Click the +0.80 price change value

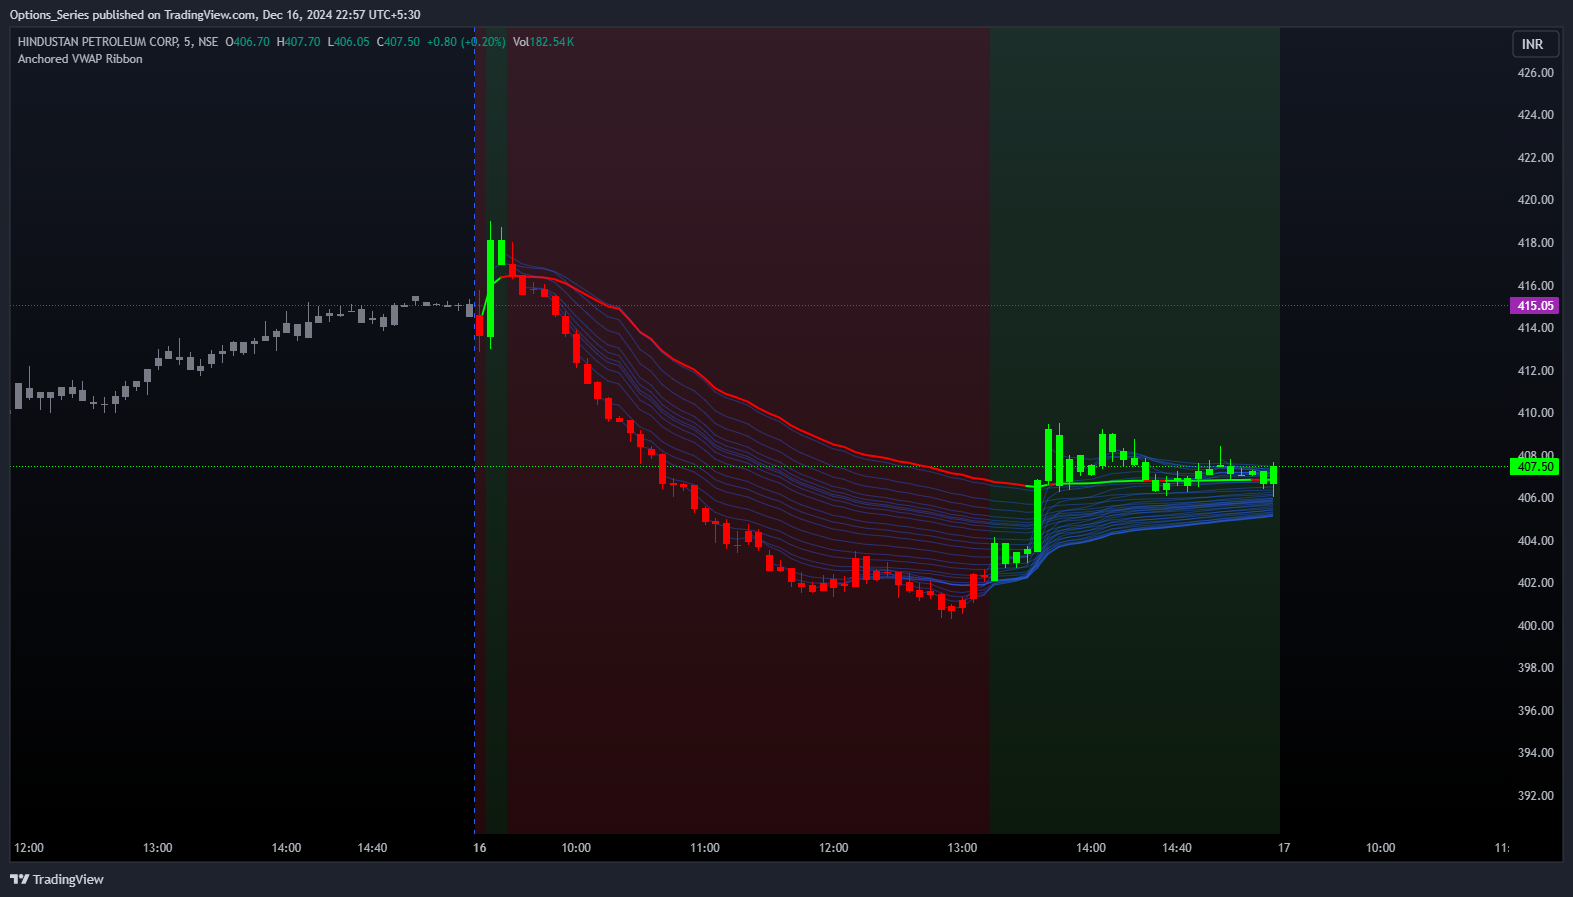[441, 42]
